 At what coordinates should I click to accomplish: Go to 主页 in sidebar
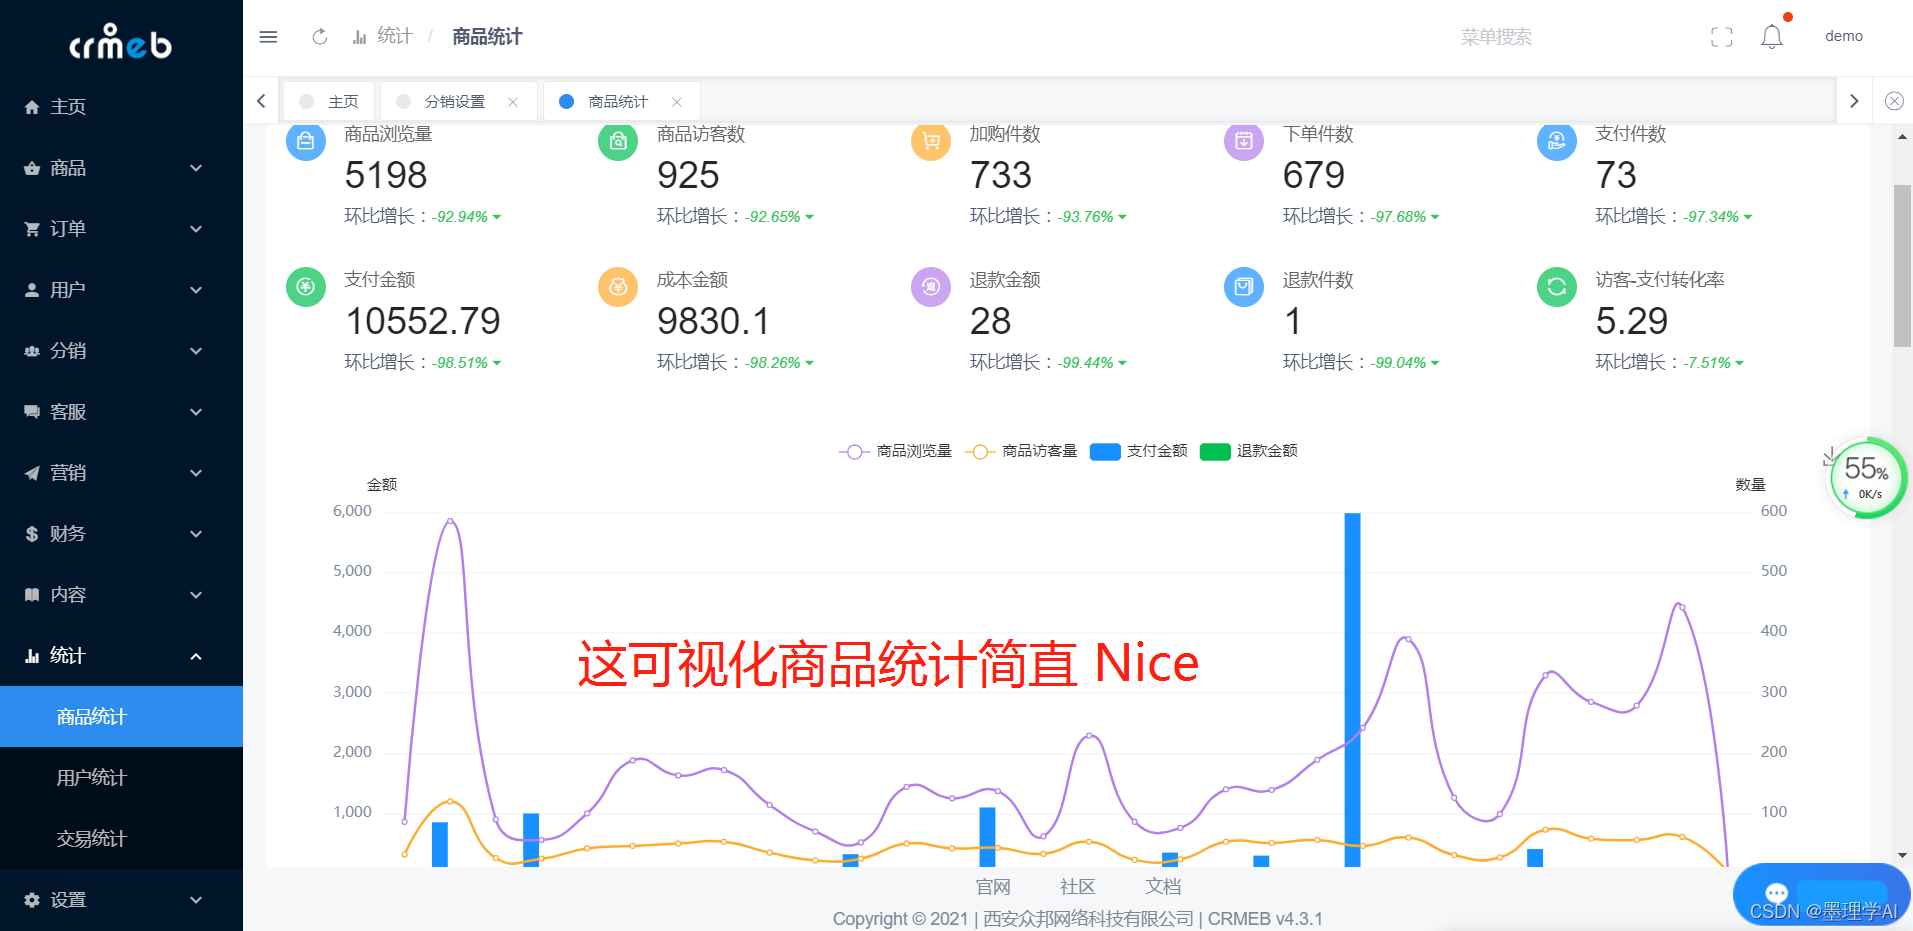tap(121, 107)
